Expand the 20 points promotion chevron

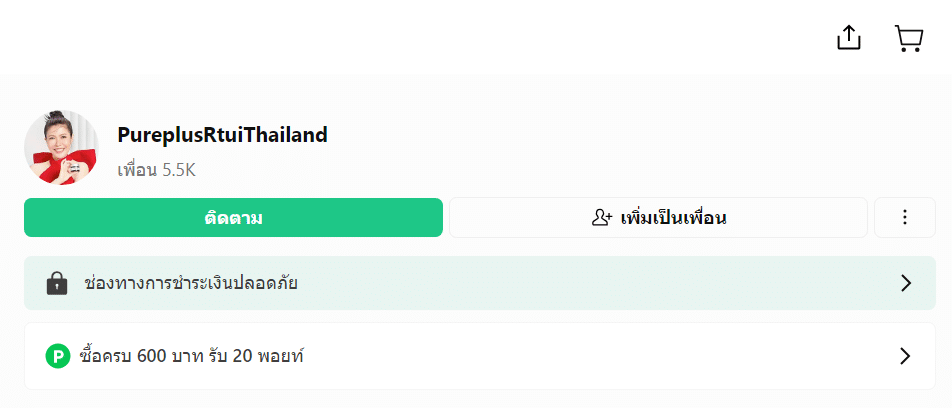[x=905, y=356]
